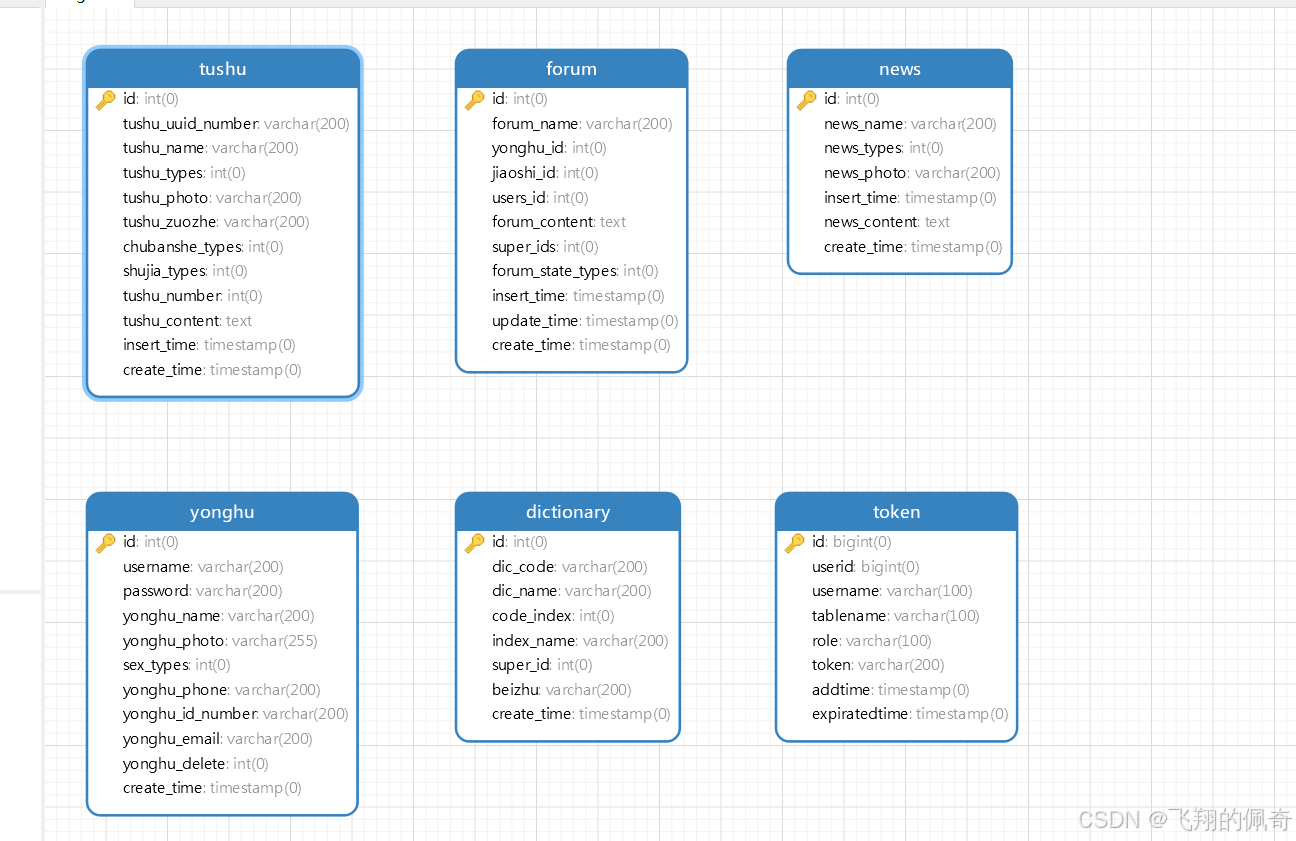This screenshot has height=841, width=1296.
Task: Click the token varchar(200) field
Action: point(878,665)
